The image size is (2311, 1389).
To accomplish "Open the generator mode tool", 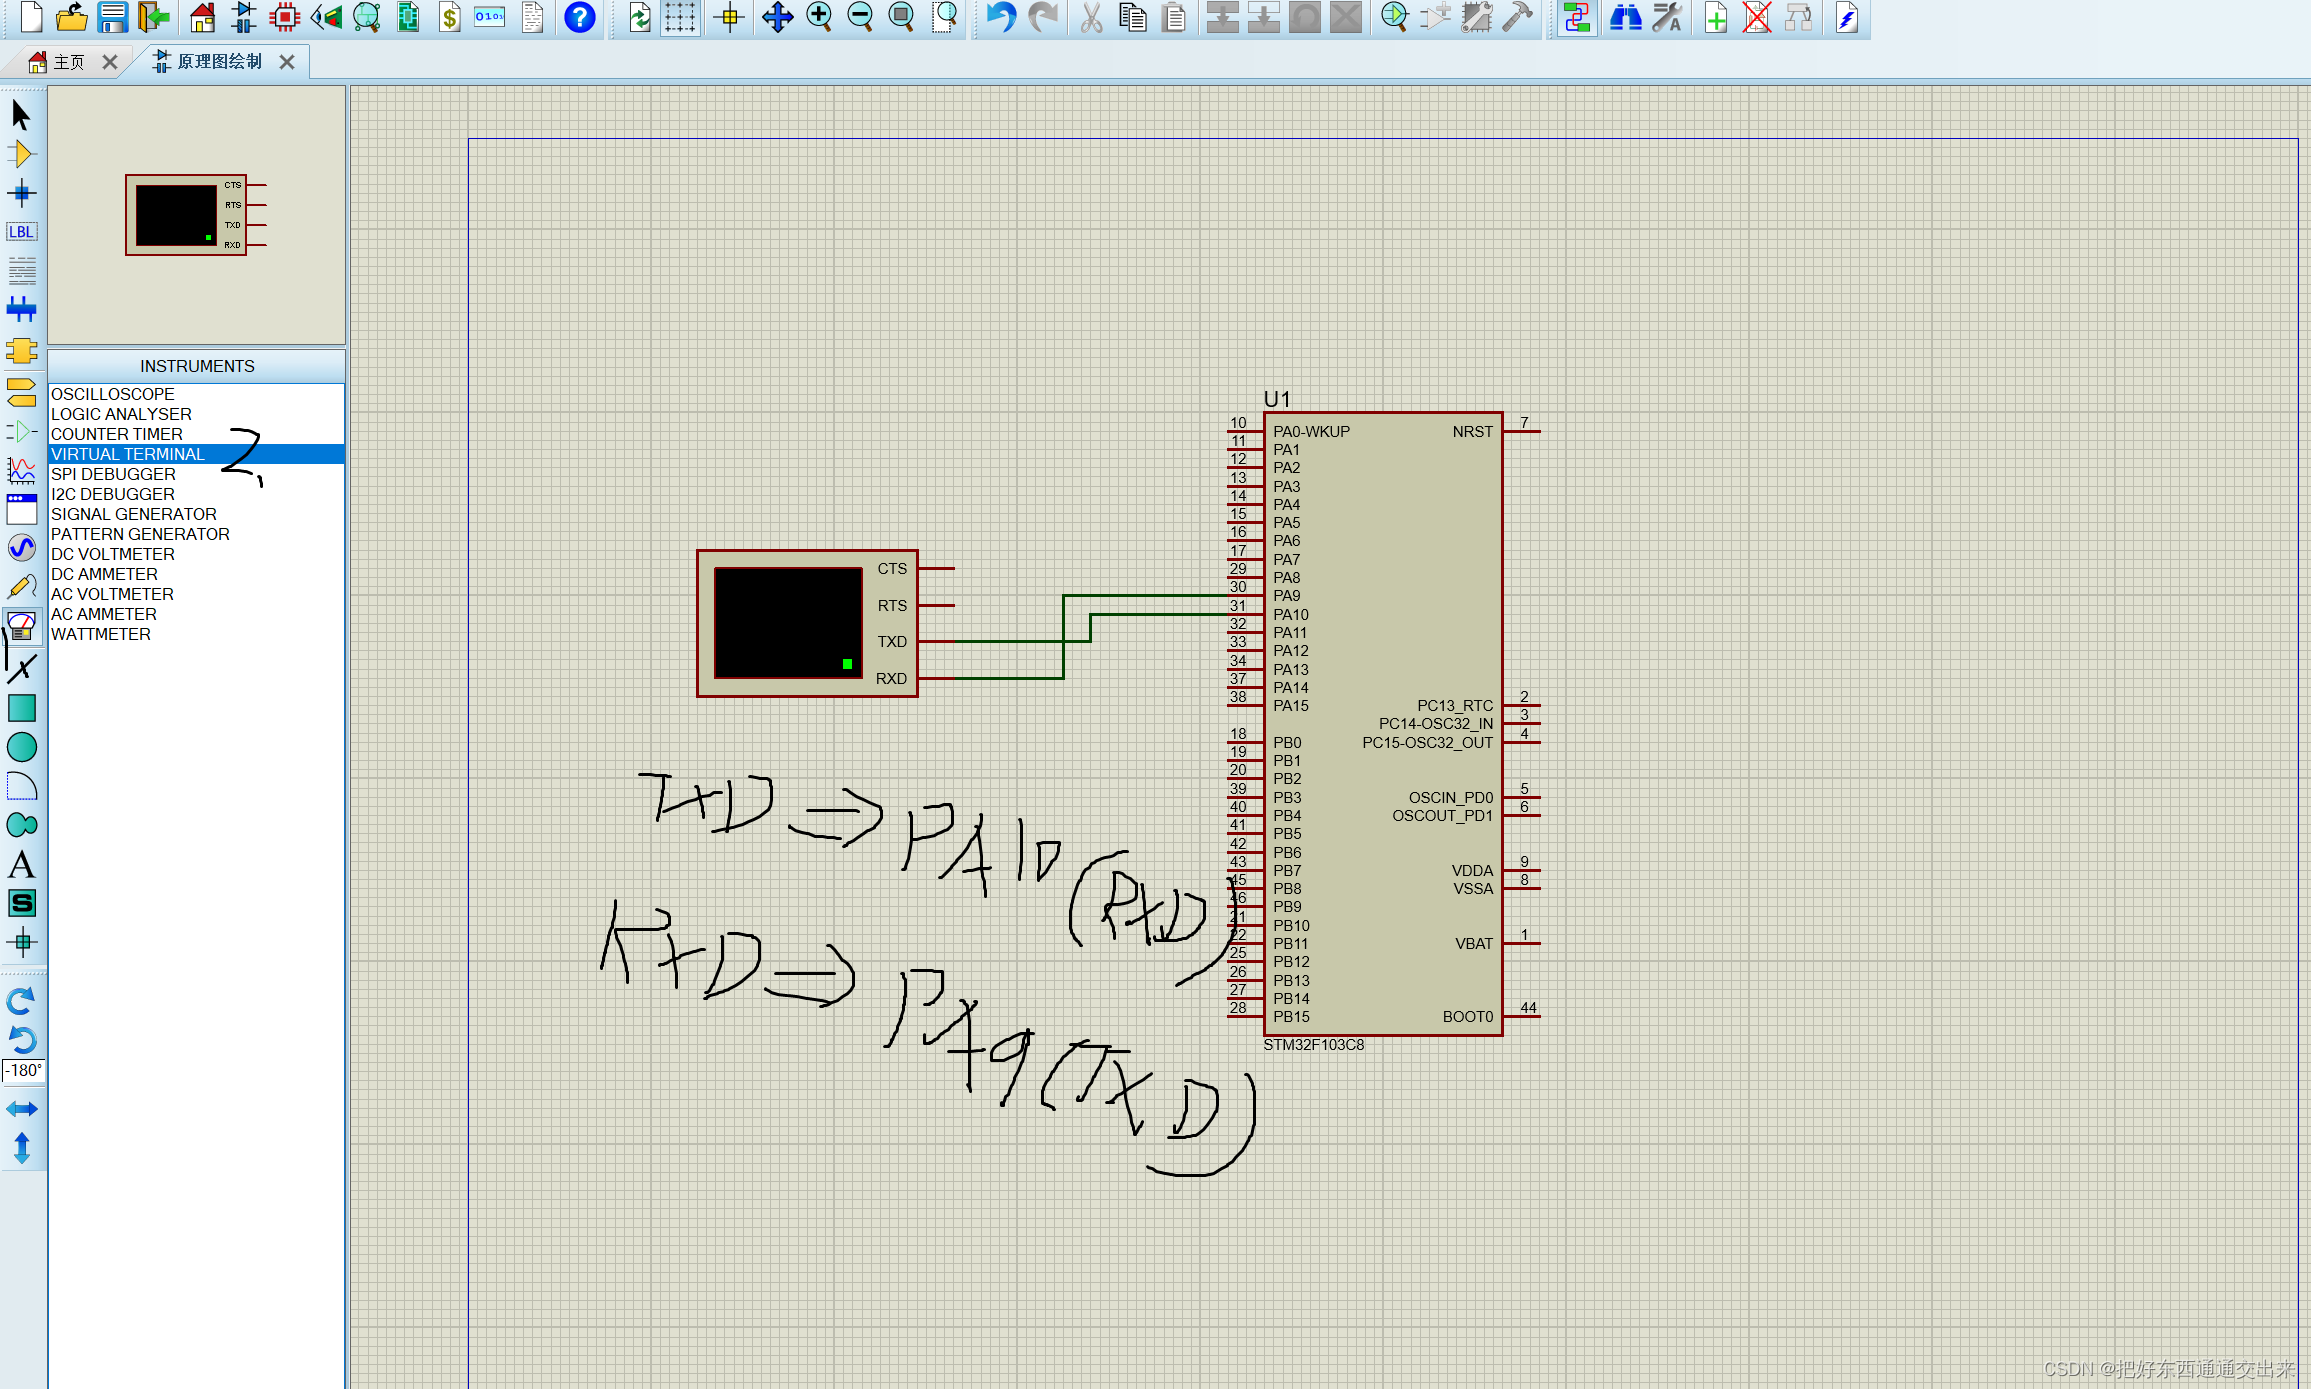I will point(22,547).
